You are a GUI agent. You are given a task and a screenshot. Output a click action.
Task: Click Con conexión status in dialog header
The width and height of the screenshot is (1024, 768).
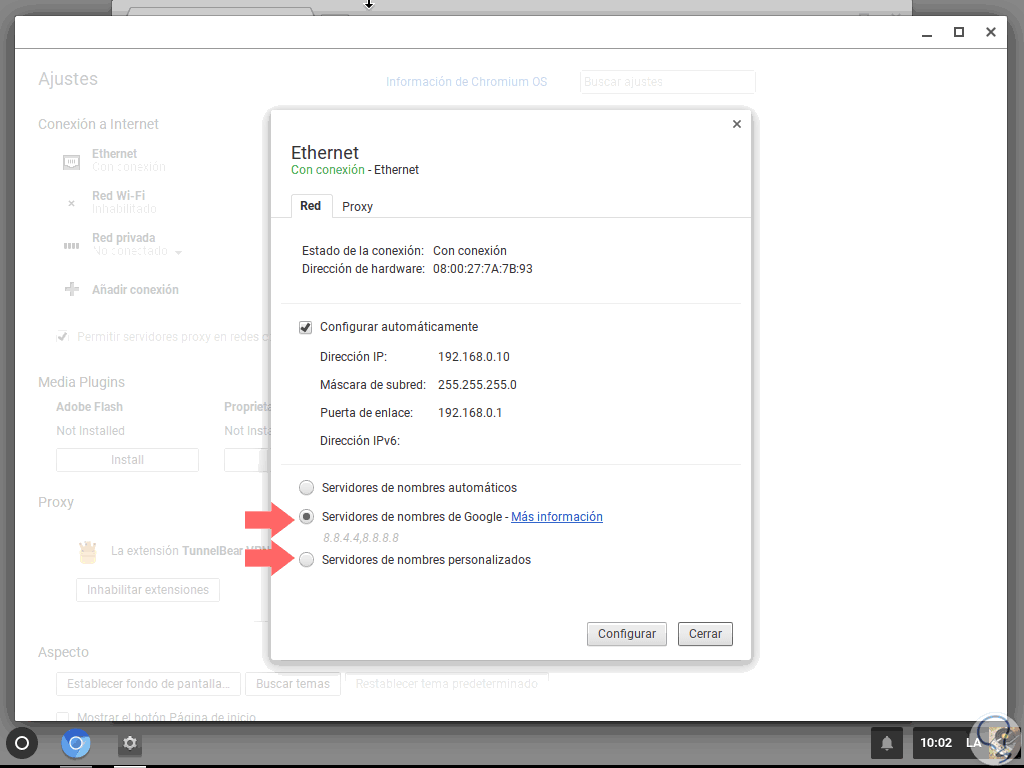328,170
